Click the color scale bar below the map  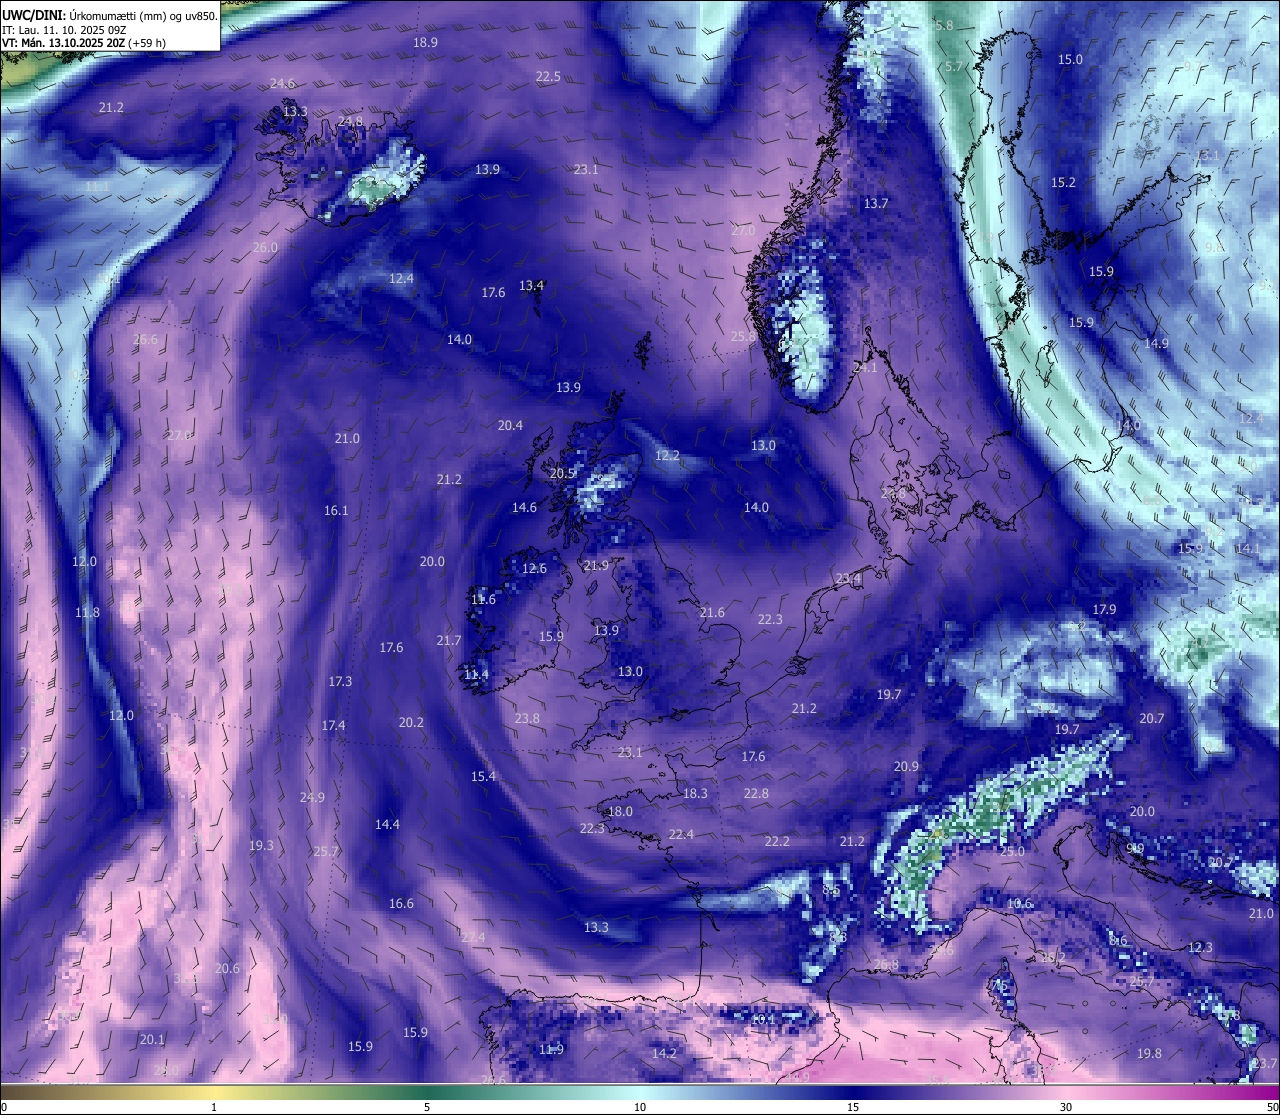point(640,1092)
